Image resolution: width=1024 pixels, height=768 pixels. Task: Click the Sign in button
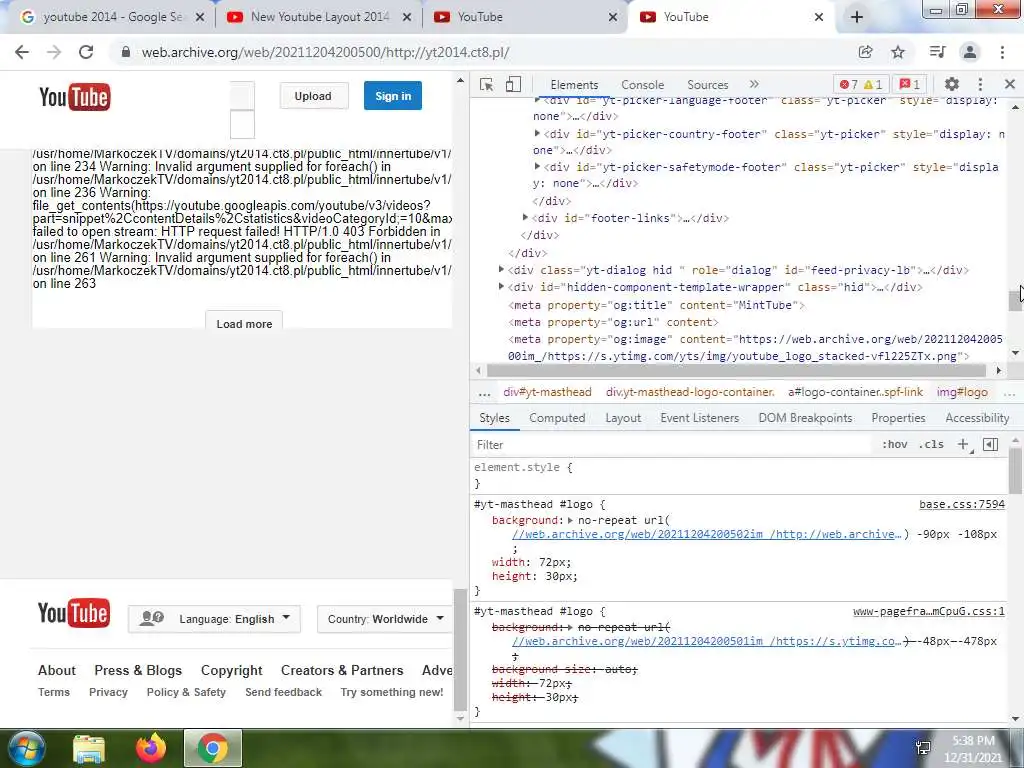[392, 96]
